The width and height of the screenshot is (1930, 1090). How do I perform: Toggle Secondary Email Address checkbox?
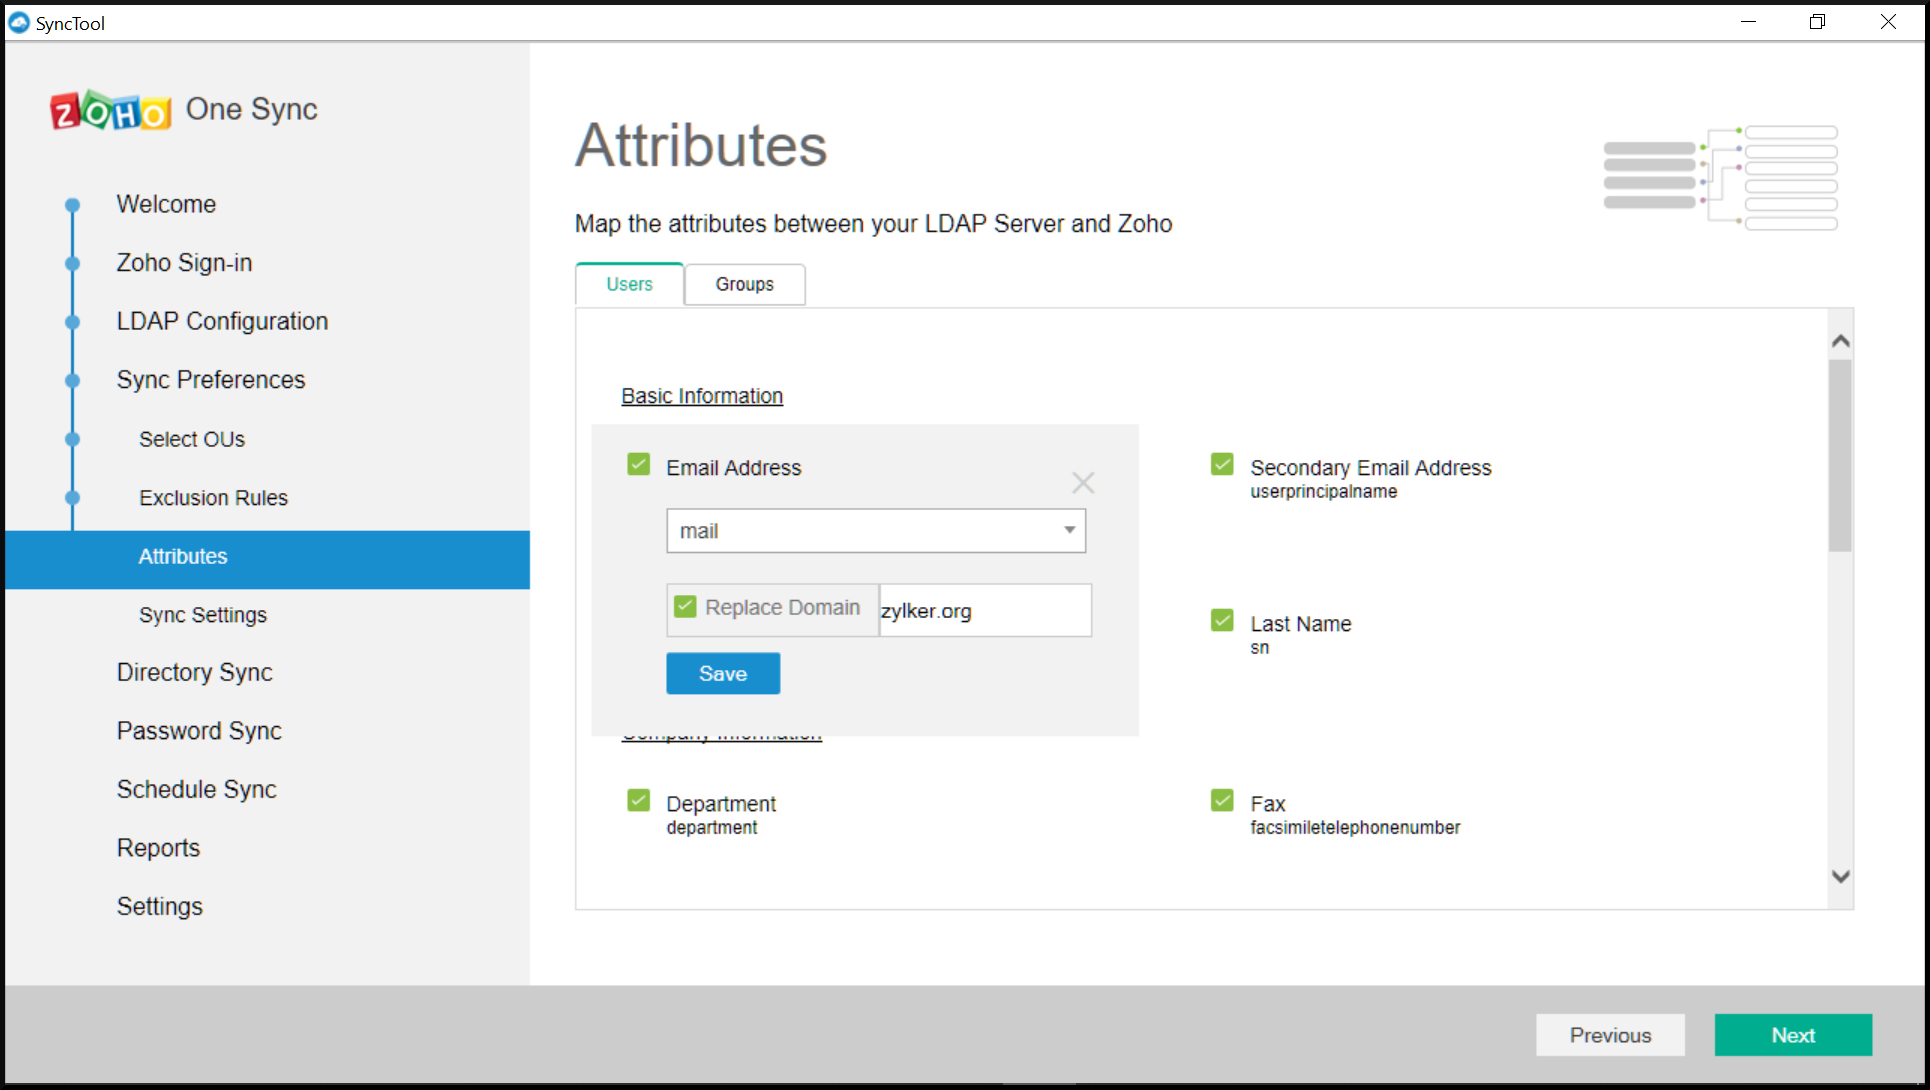(1220, 467)
